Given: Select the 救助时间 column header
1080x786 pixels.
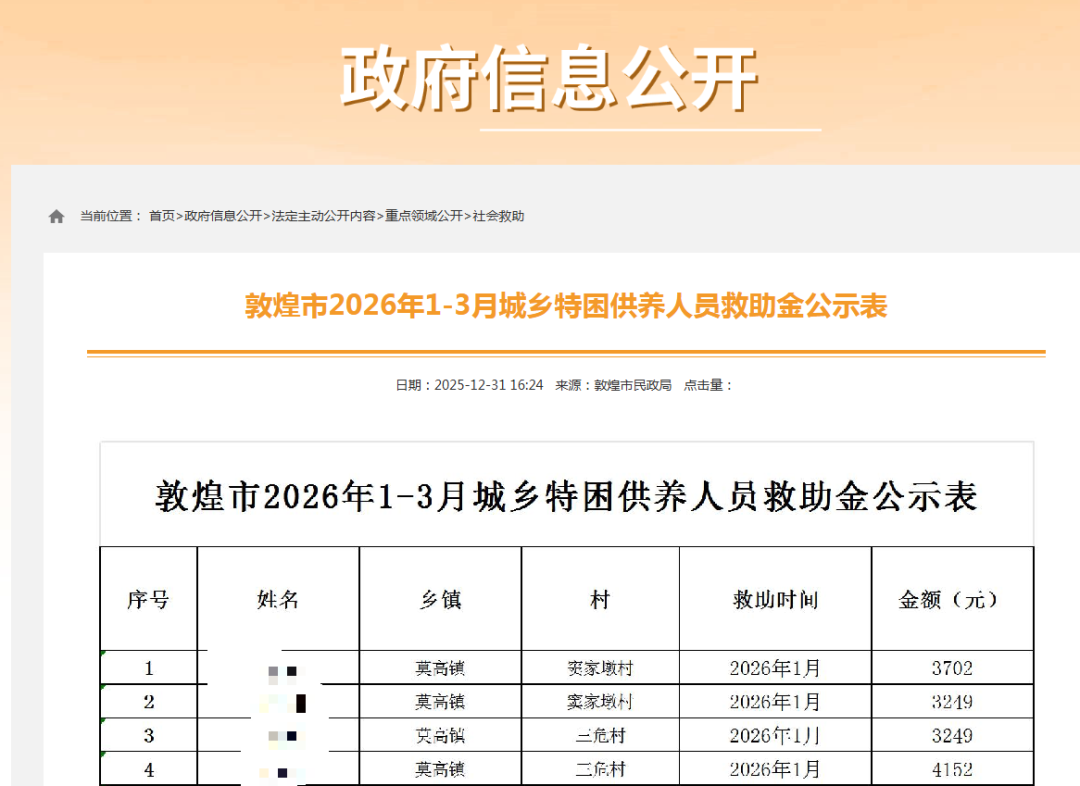Looking at the screenshot, I should coord(775,599).
